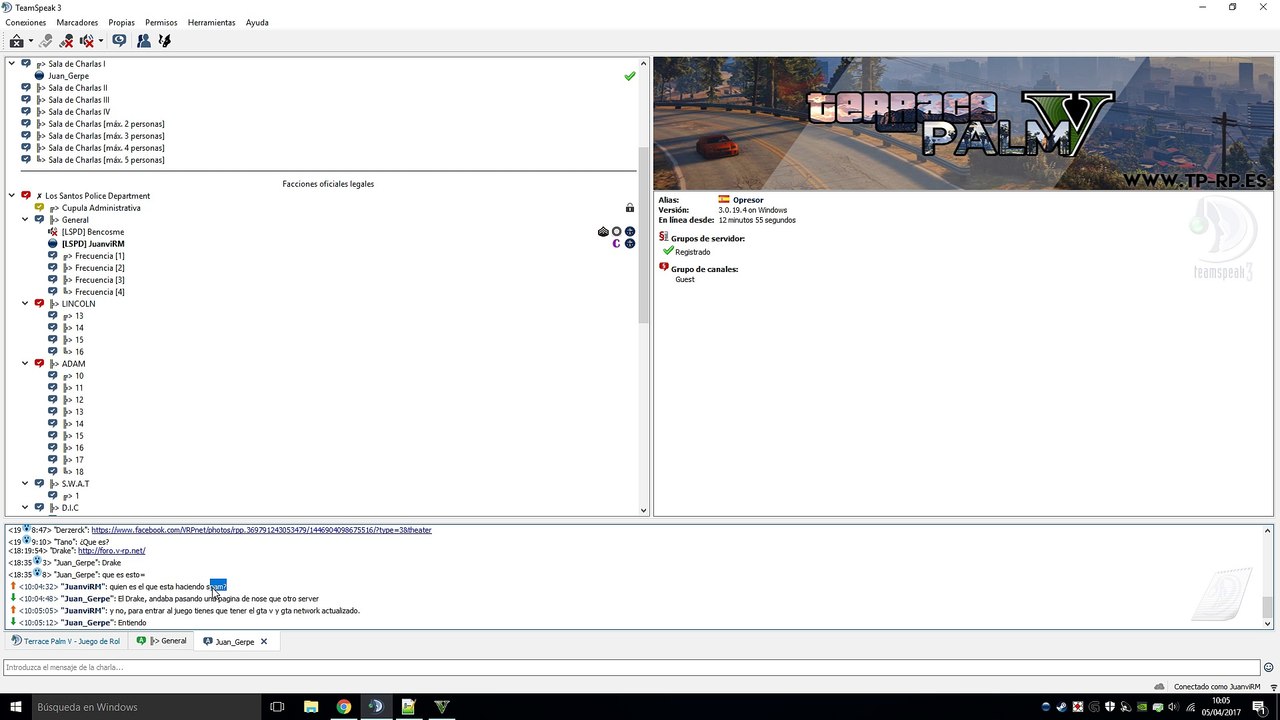The image size is (1280, 720).
Task: Collapse the ADAM channel group
Action: click(25, 364)
